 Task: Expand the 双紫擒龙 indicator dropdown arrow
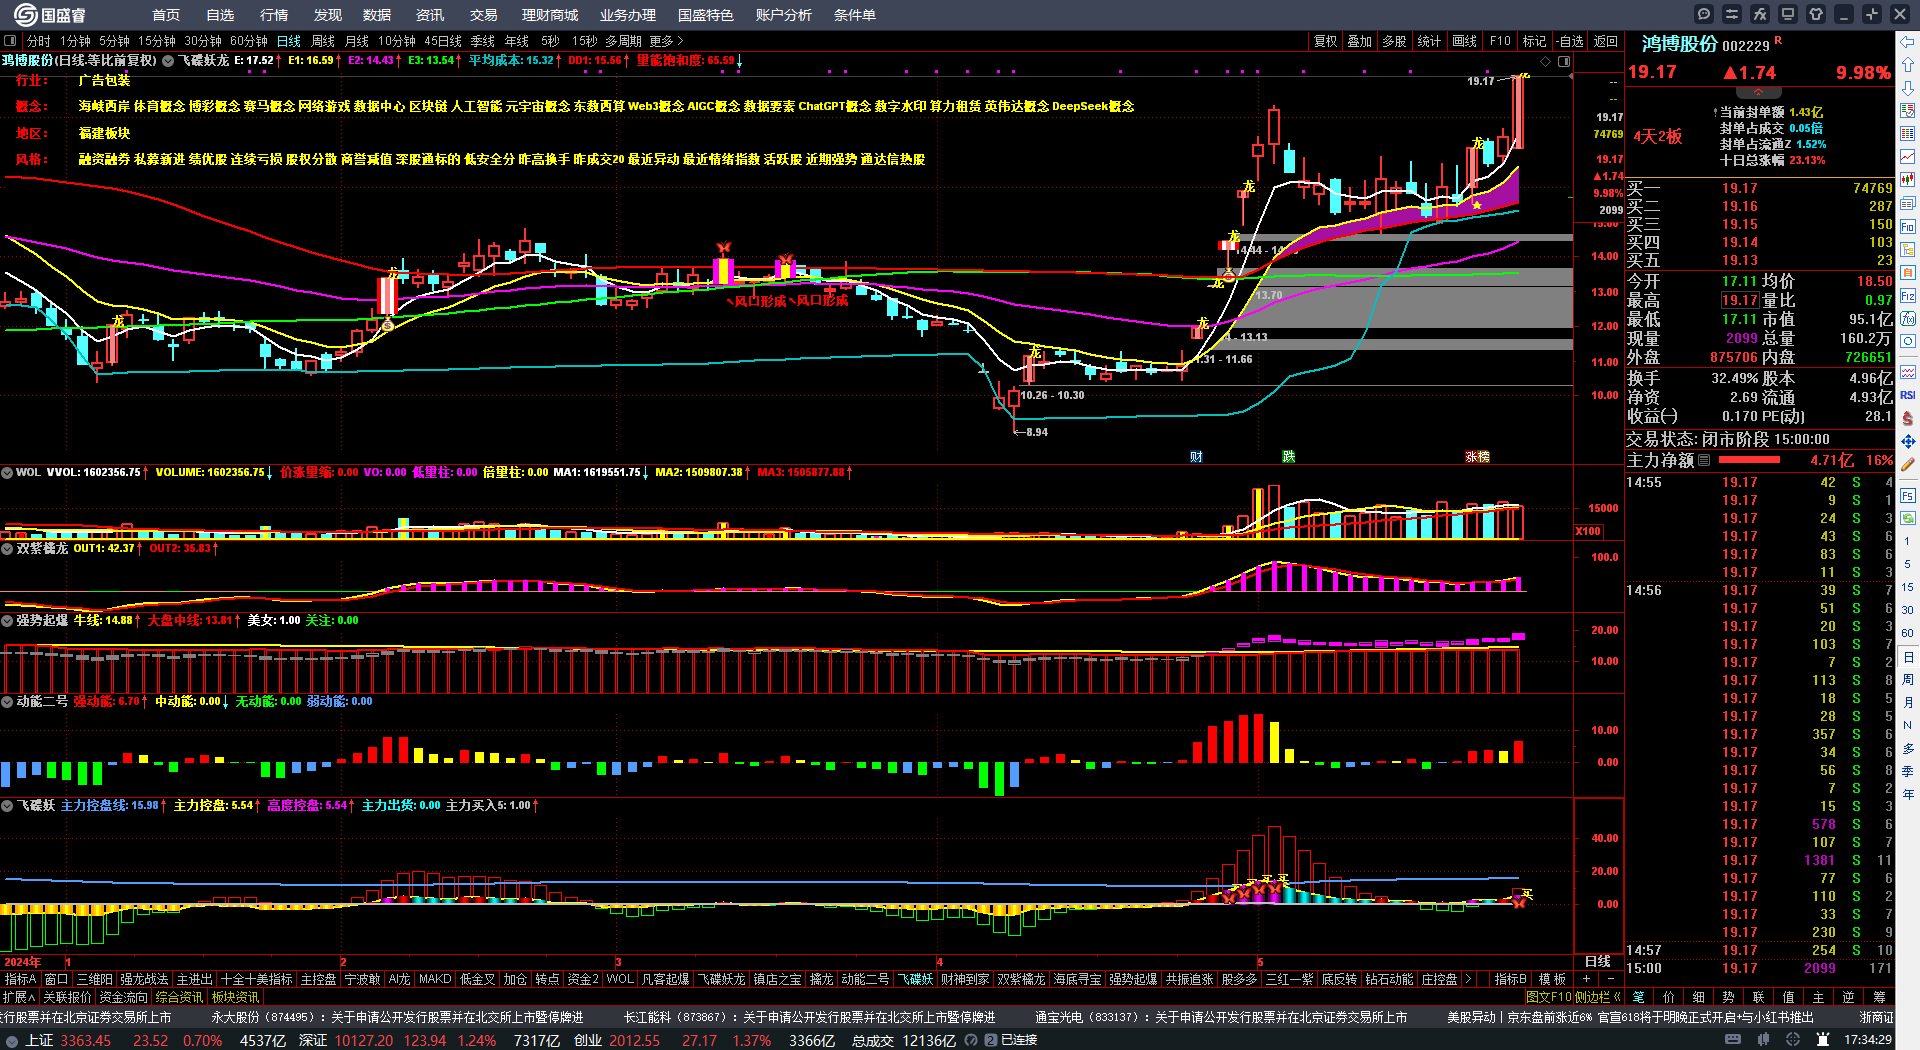(7, 548)
